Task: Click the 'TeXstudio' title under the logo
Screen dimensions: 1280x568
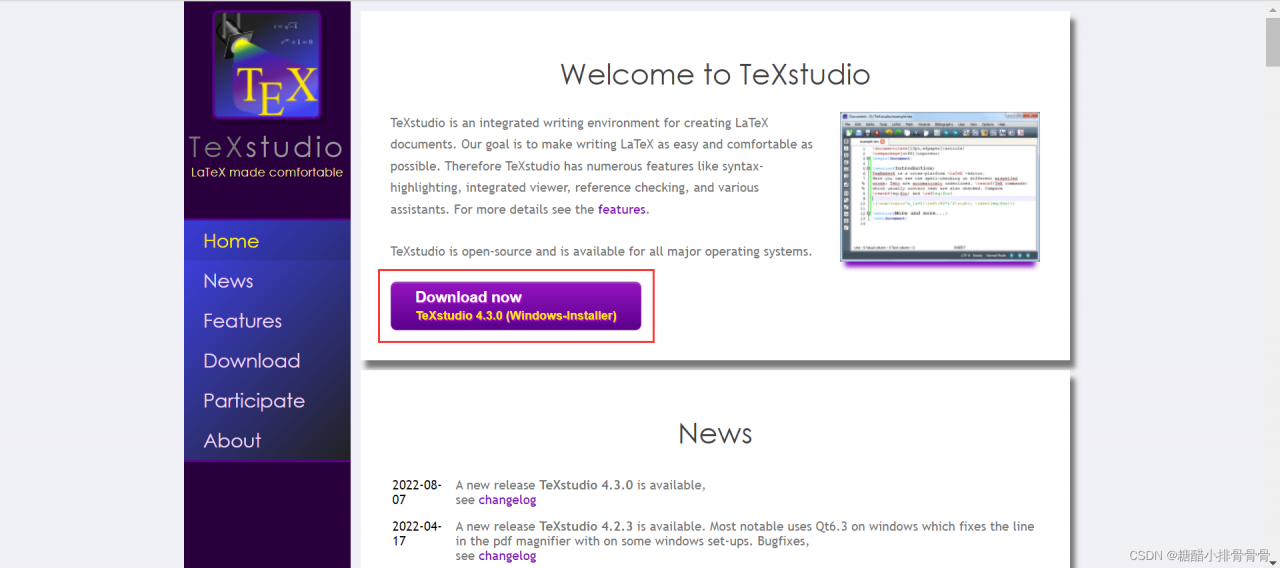Action: tap(266, 148)
